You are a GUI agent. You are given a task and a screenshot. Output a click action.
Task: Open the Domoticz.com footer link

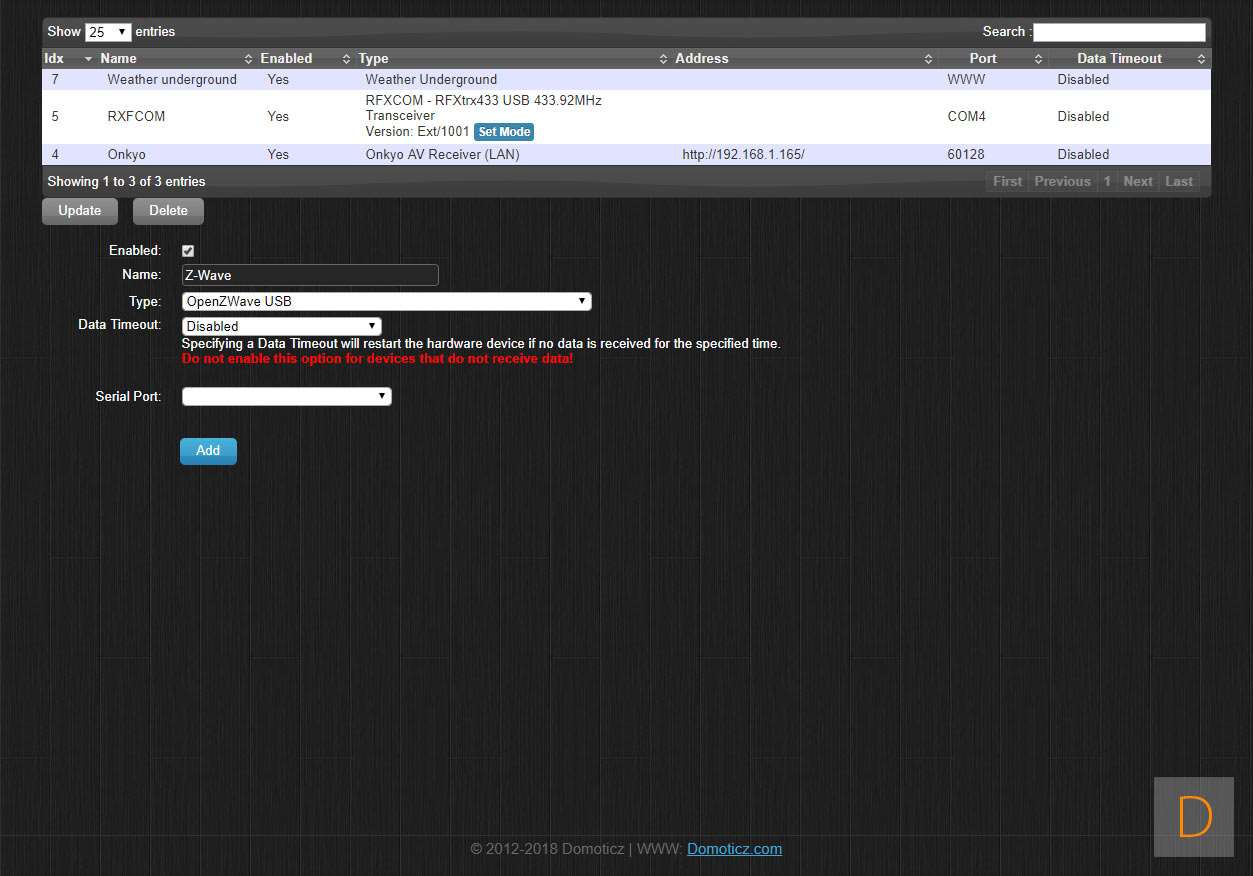click(734, 849)
